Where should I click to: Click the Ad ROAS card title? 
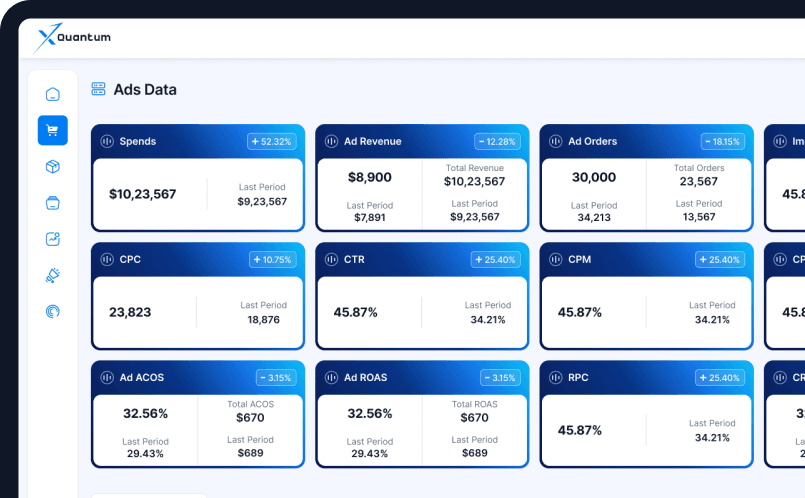pyautogui.click(x=366, y=377)
